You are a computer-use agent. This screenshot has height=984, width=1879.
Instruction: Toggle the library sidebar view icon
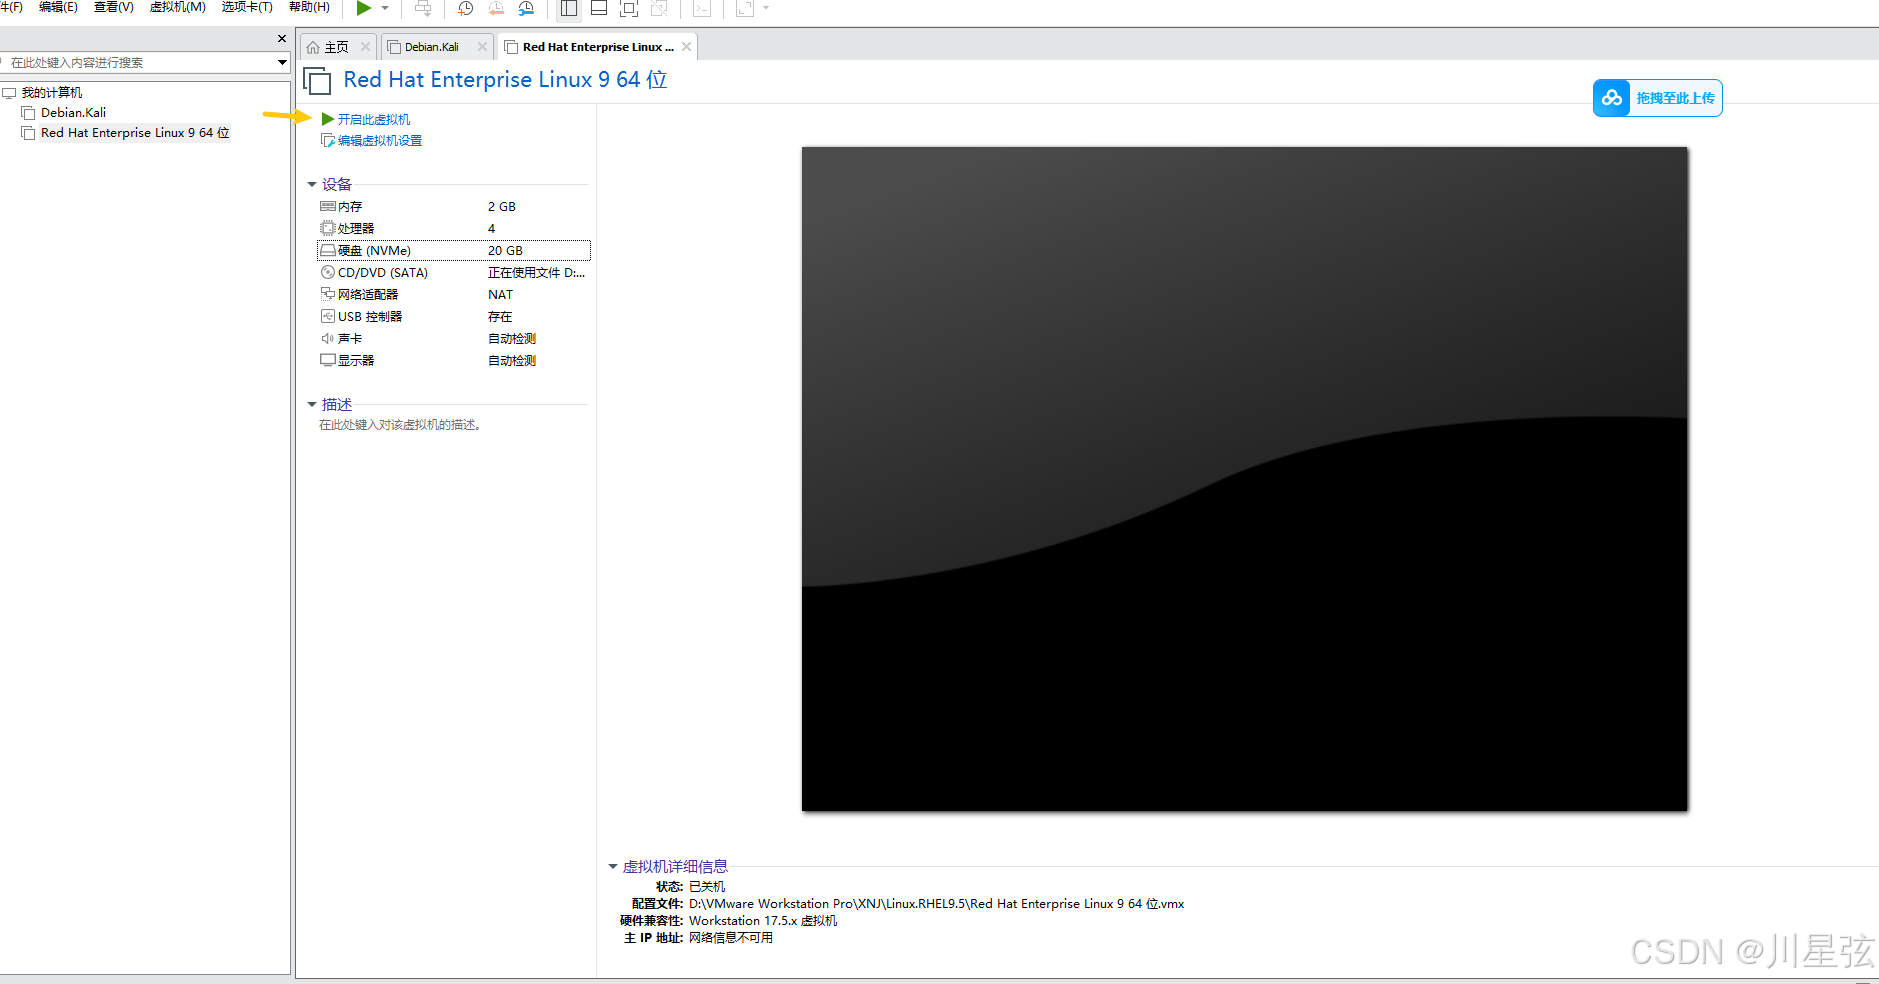point(569,8)
